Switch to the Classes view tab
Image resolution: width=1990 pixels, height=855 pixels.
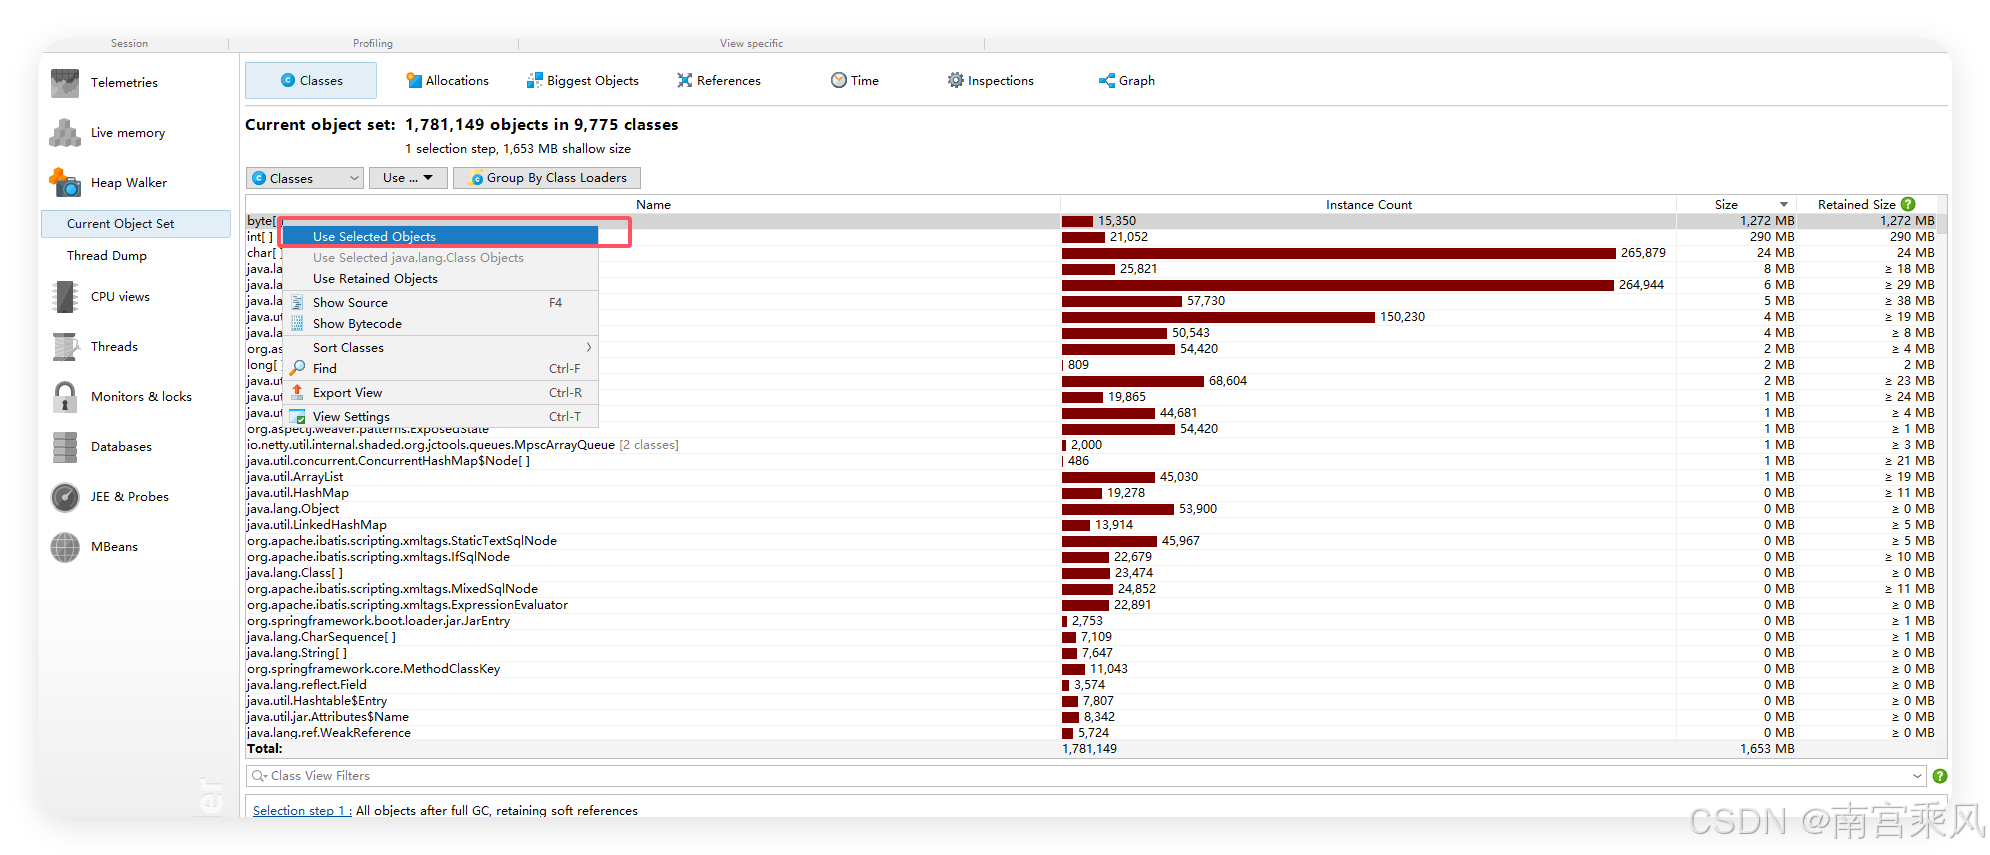(x=311, y=80)
